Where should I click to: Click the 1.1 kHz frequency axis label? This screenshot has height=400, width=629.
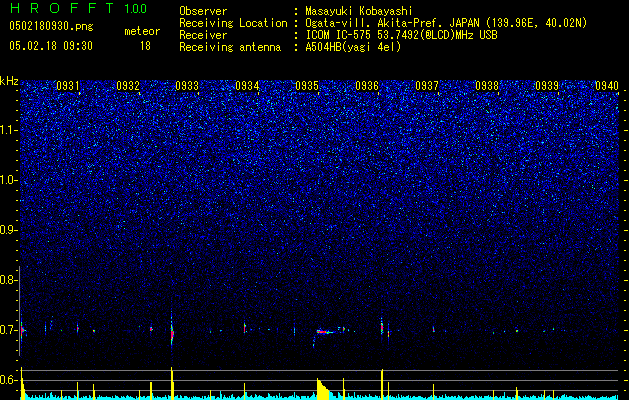(8, 130)
